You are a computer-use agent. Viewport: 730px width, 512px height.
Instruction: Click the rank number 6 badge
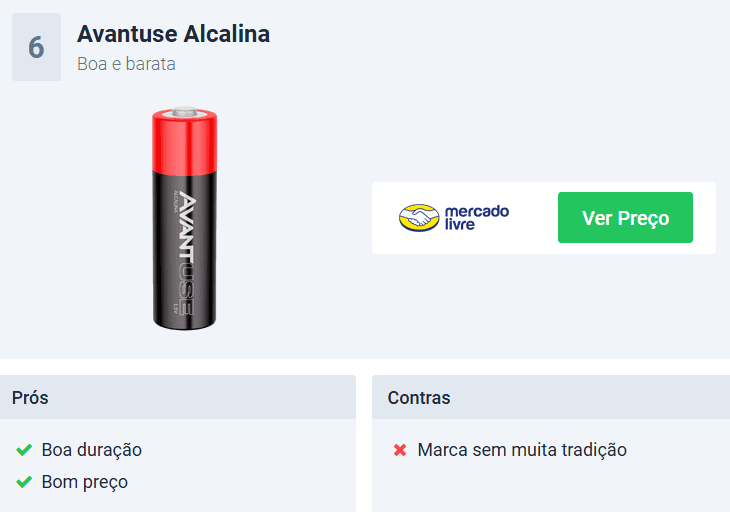click(36, 47)
